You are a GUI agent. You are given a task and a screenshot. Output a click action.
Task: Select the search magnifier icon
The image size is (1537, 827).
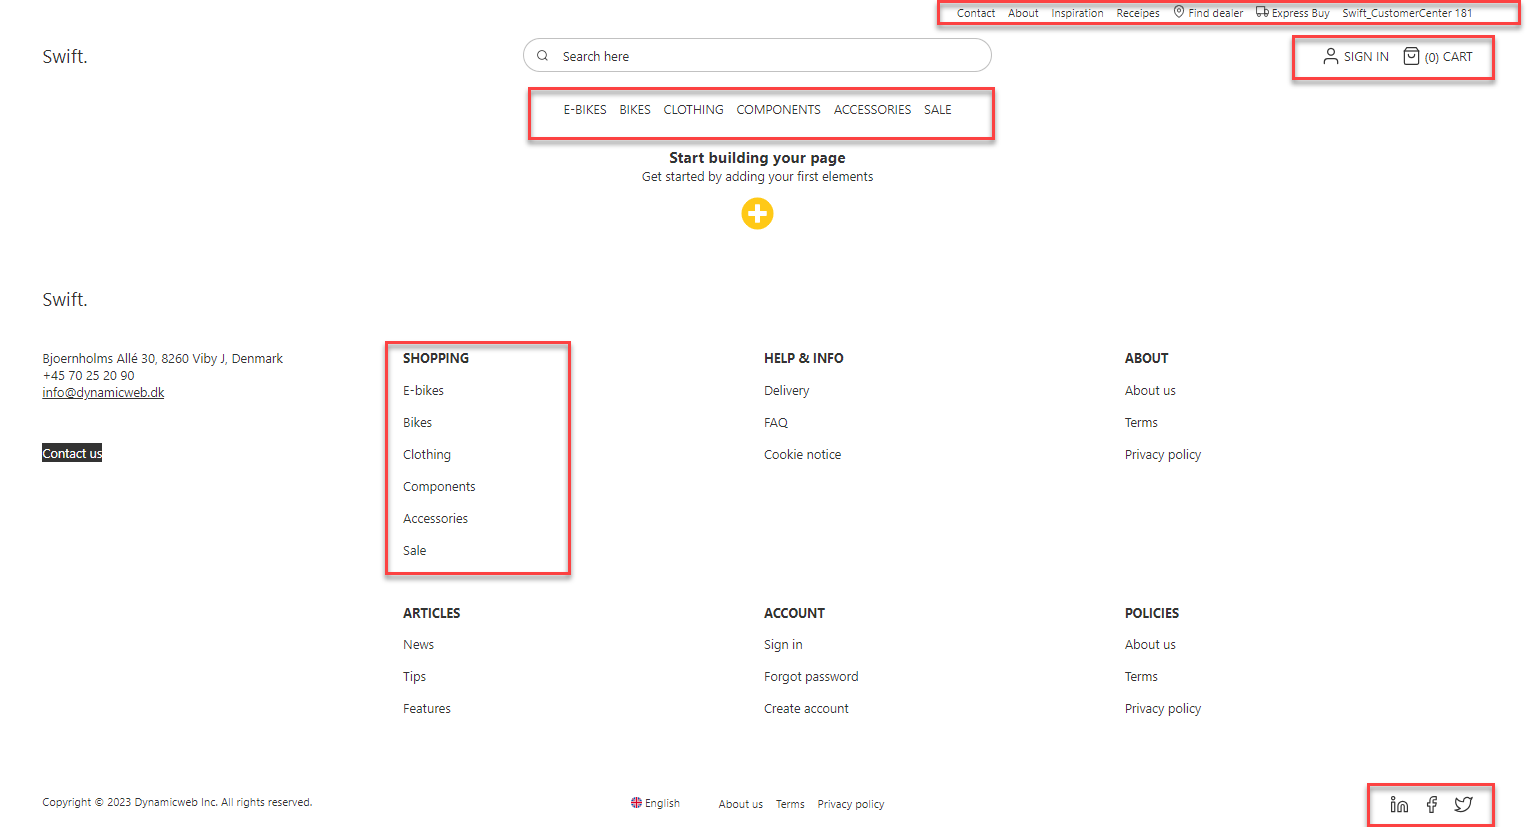[542, 55]
